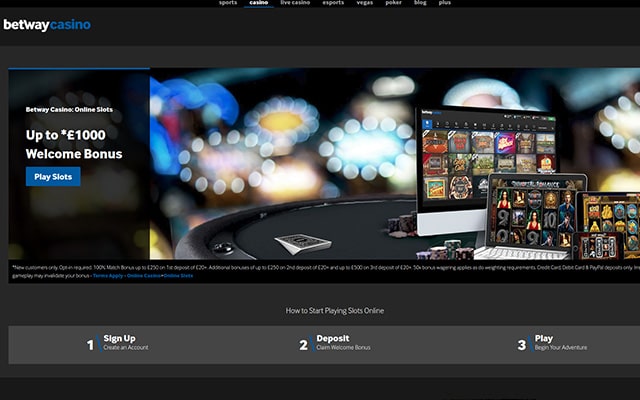Image resolution: width=640 pixels, height=400 pixels.
Task: Click the playing card deck on table
Action: 303,243
